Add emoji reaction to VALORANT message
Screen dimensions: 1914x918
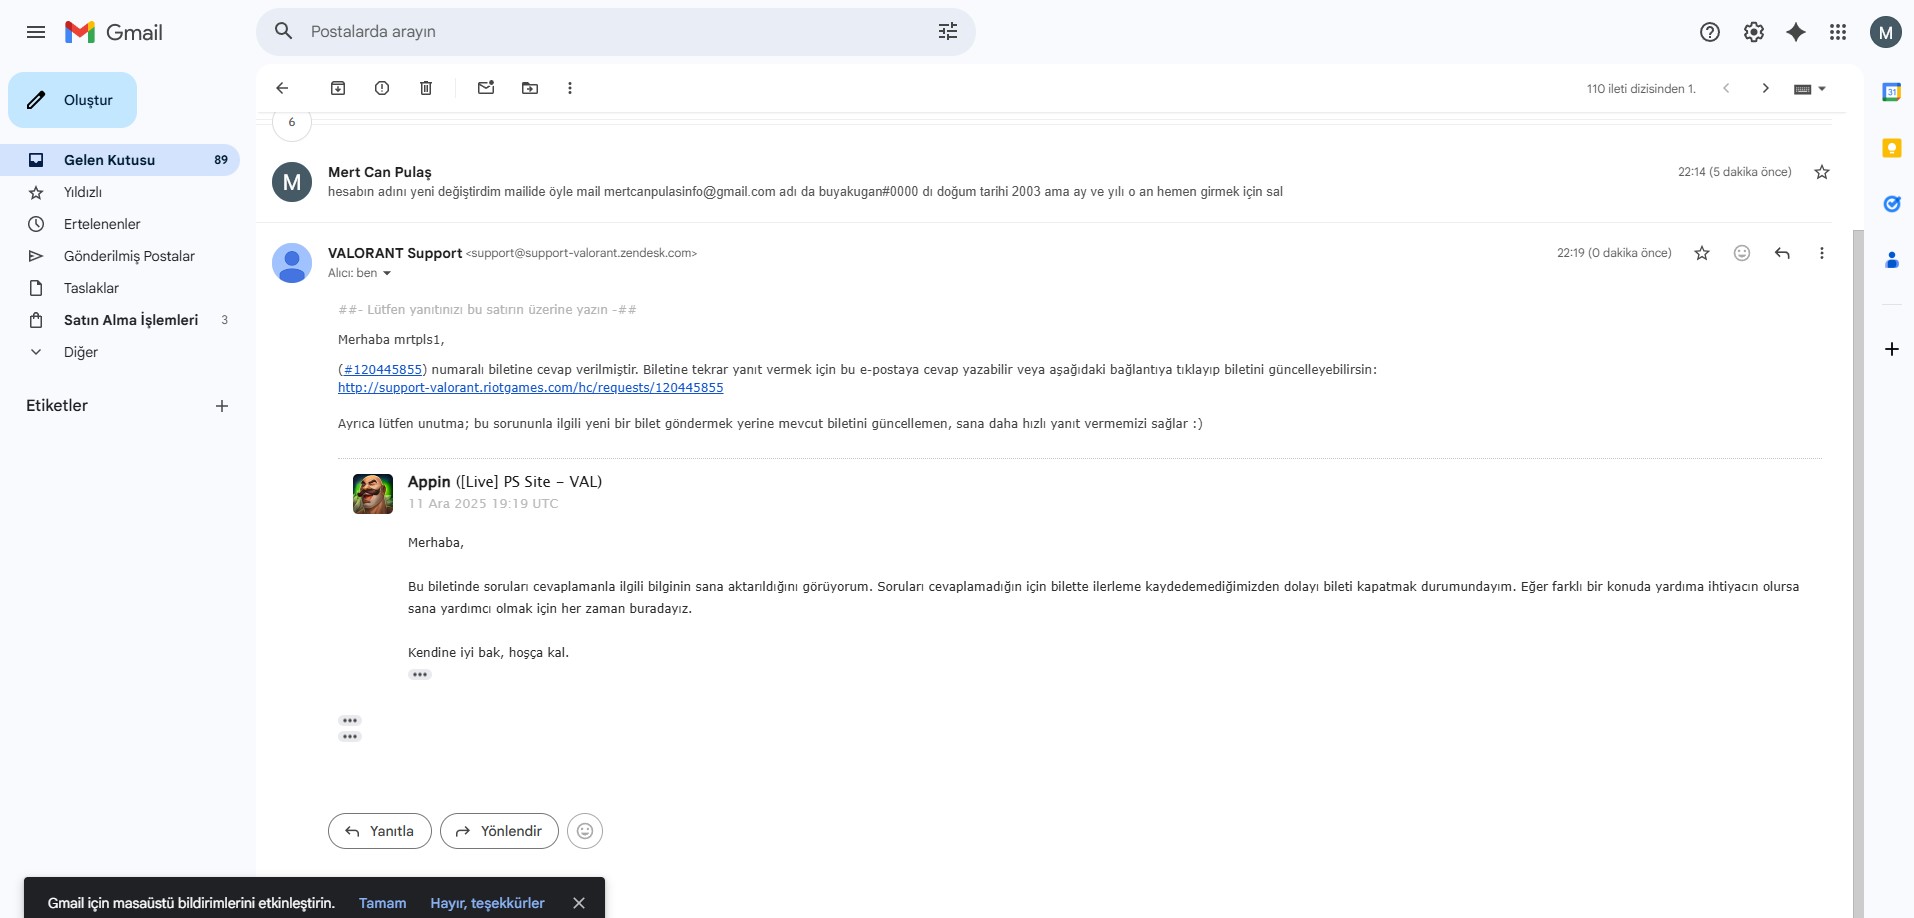1742,253
